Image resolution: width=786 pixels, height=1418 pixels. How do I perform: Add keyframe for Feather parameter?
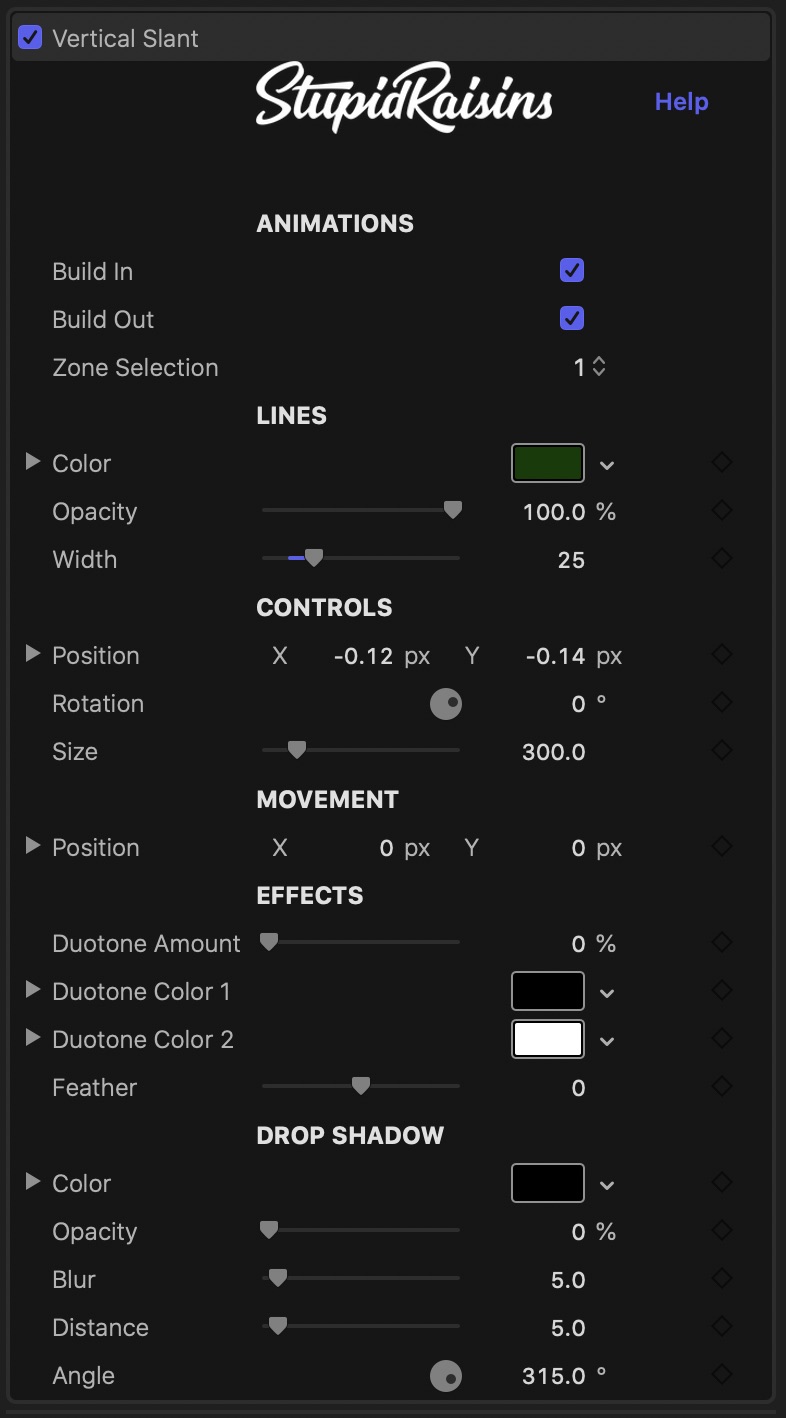tap(722, 1087)
